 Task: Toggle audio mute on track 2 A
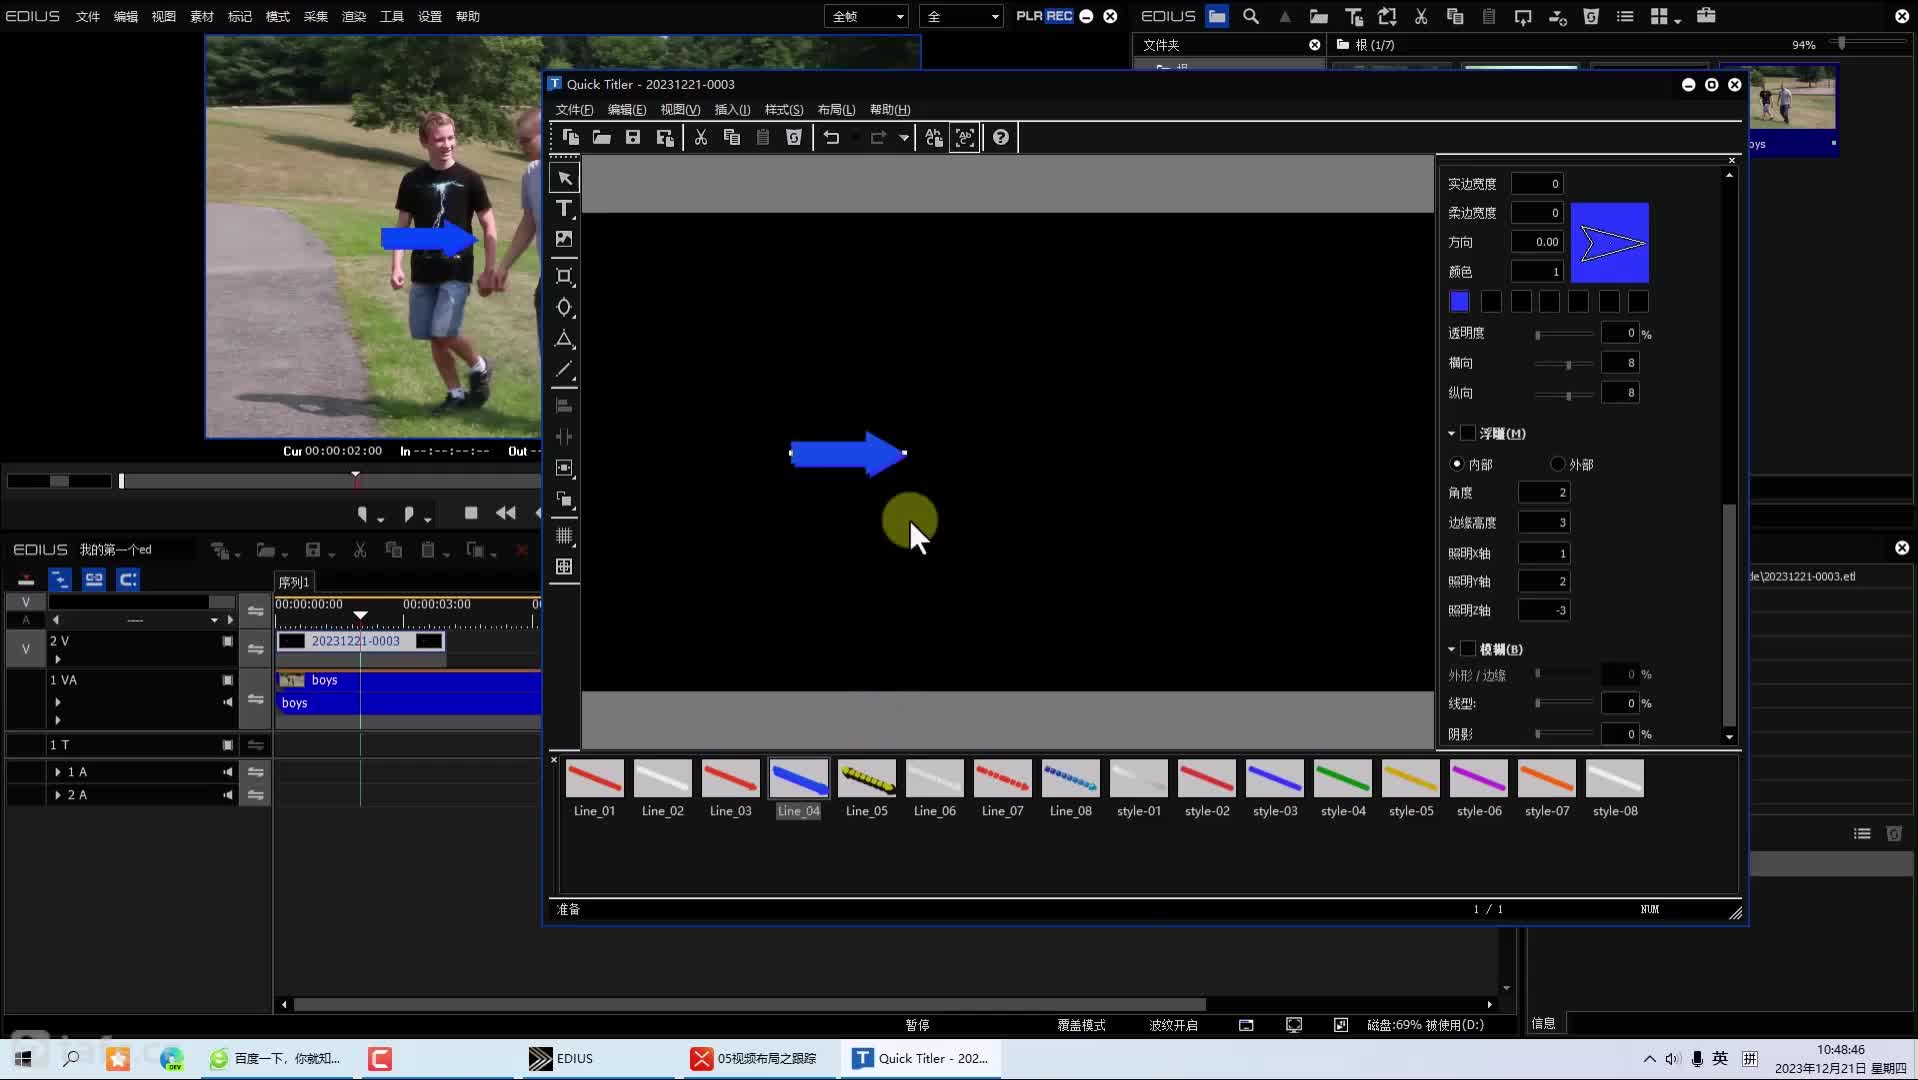point(228,795)
